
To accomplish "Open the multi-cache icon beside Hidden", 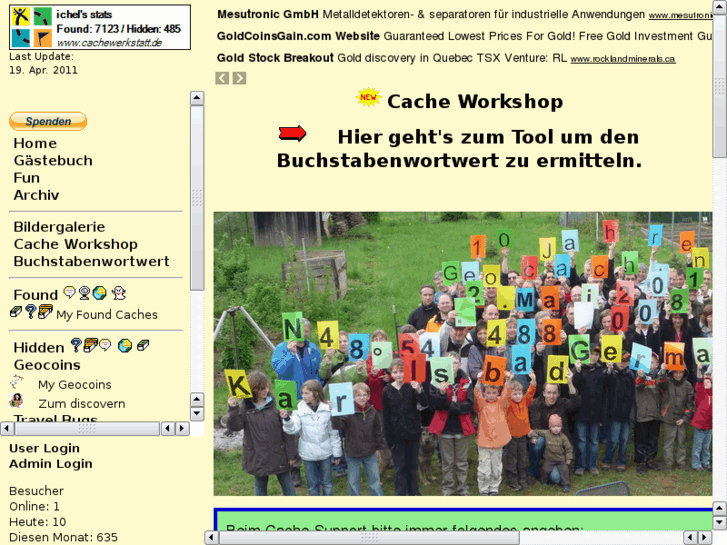I will tap(90, 345).
